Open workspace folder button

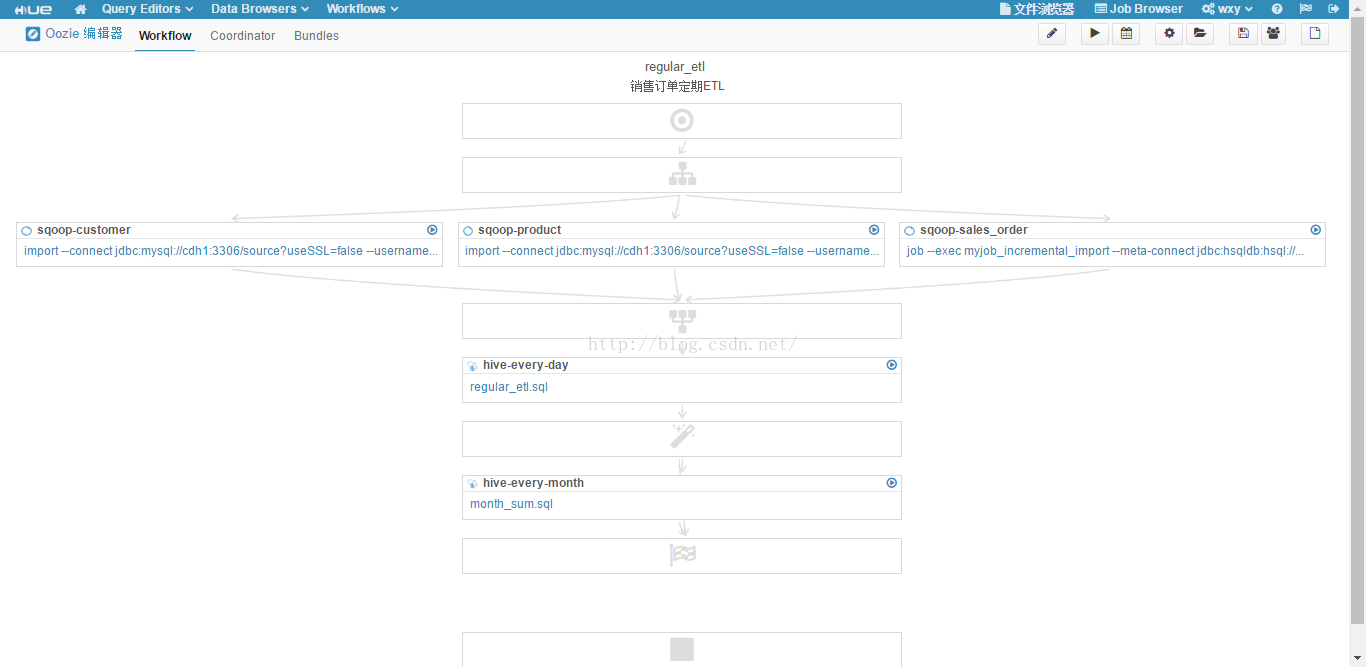click(x=1199, y=34)
